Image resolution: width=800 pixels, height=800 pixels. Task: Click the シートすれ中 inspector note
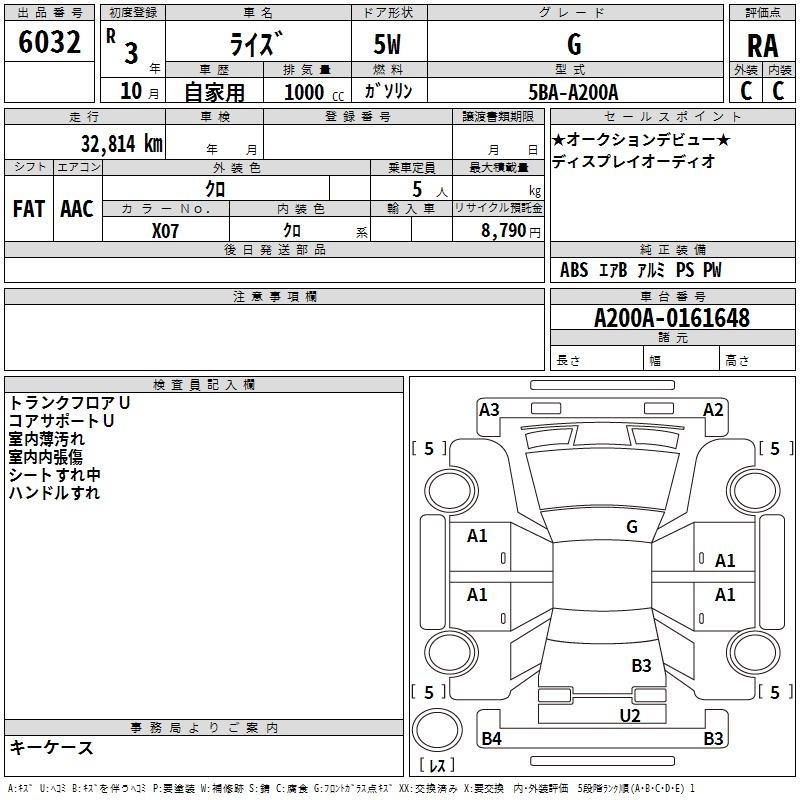pos(55,474)
